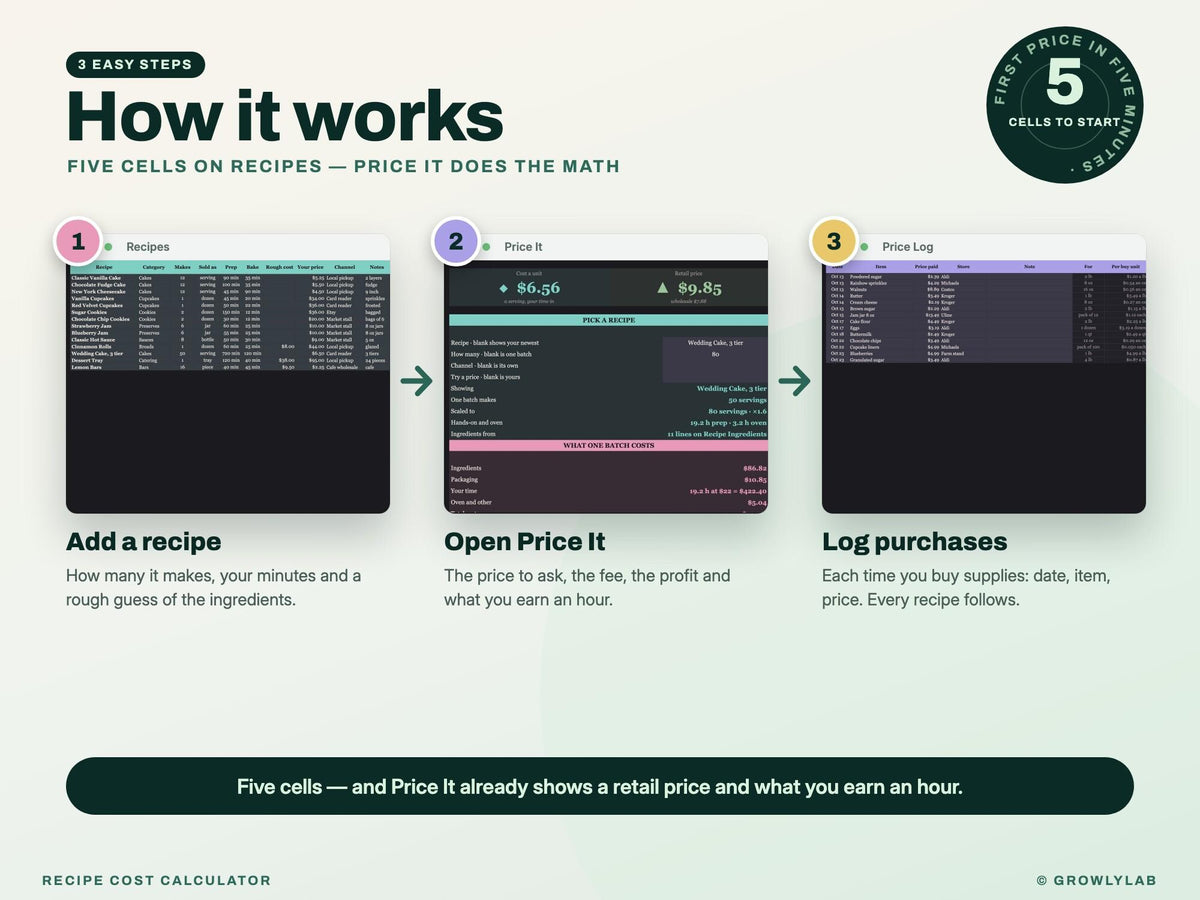Select the "Cream cheese" row in Price Log
This screenshot has width=1200, height=900.
click(984, 303)
